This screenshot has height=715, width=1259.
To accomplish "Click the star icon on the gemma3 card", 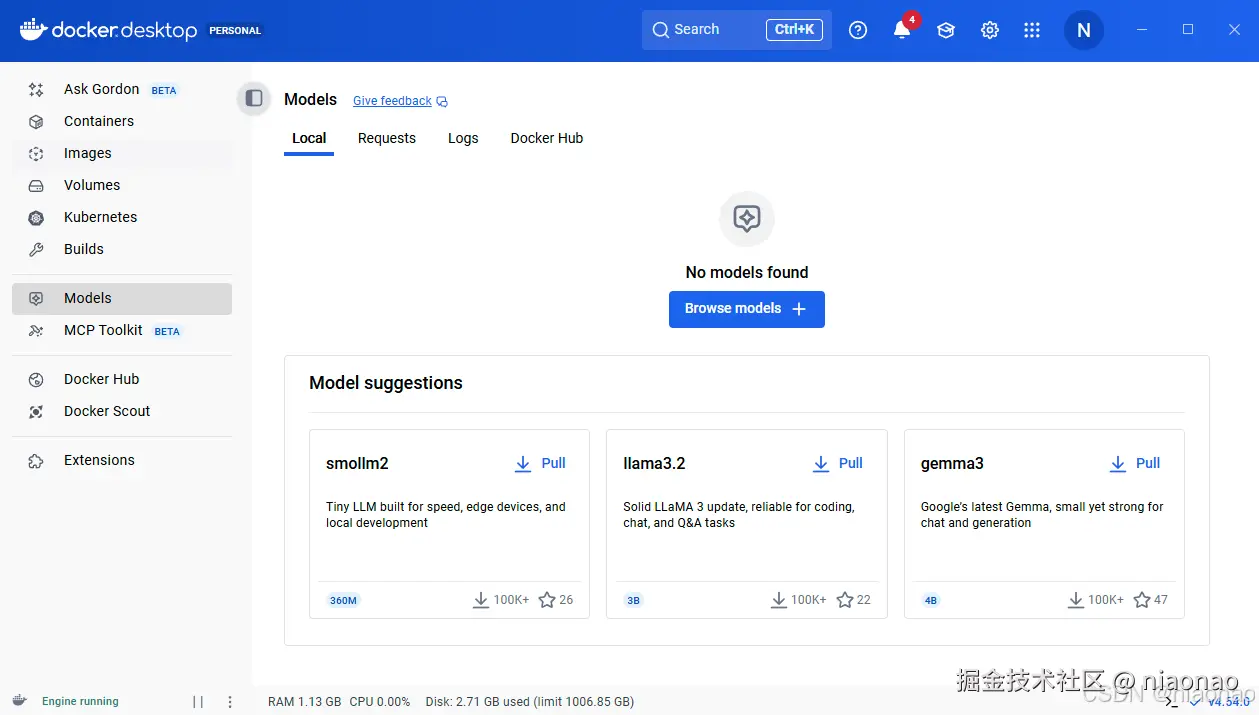I will coord(1142,600).
